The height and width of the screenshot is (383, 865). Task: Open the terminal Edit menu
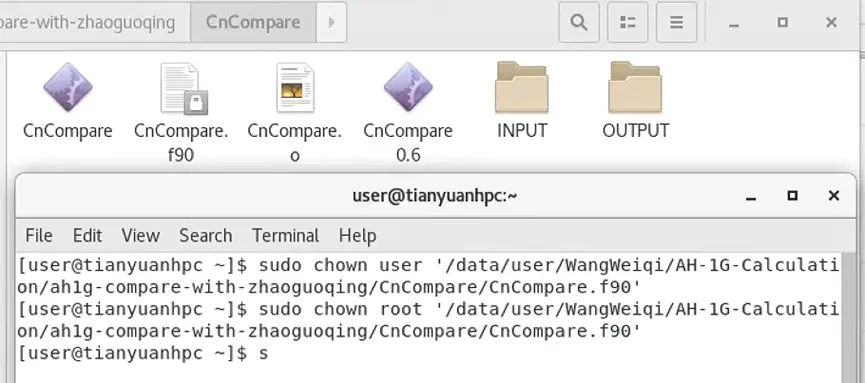pyautogui.click(x=88, y=236)
